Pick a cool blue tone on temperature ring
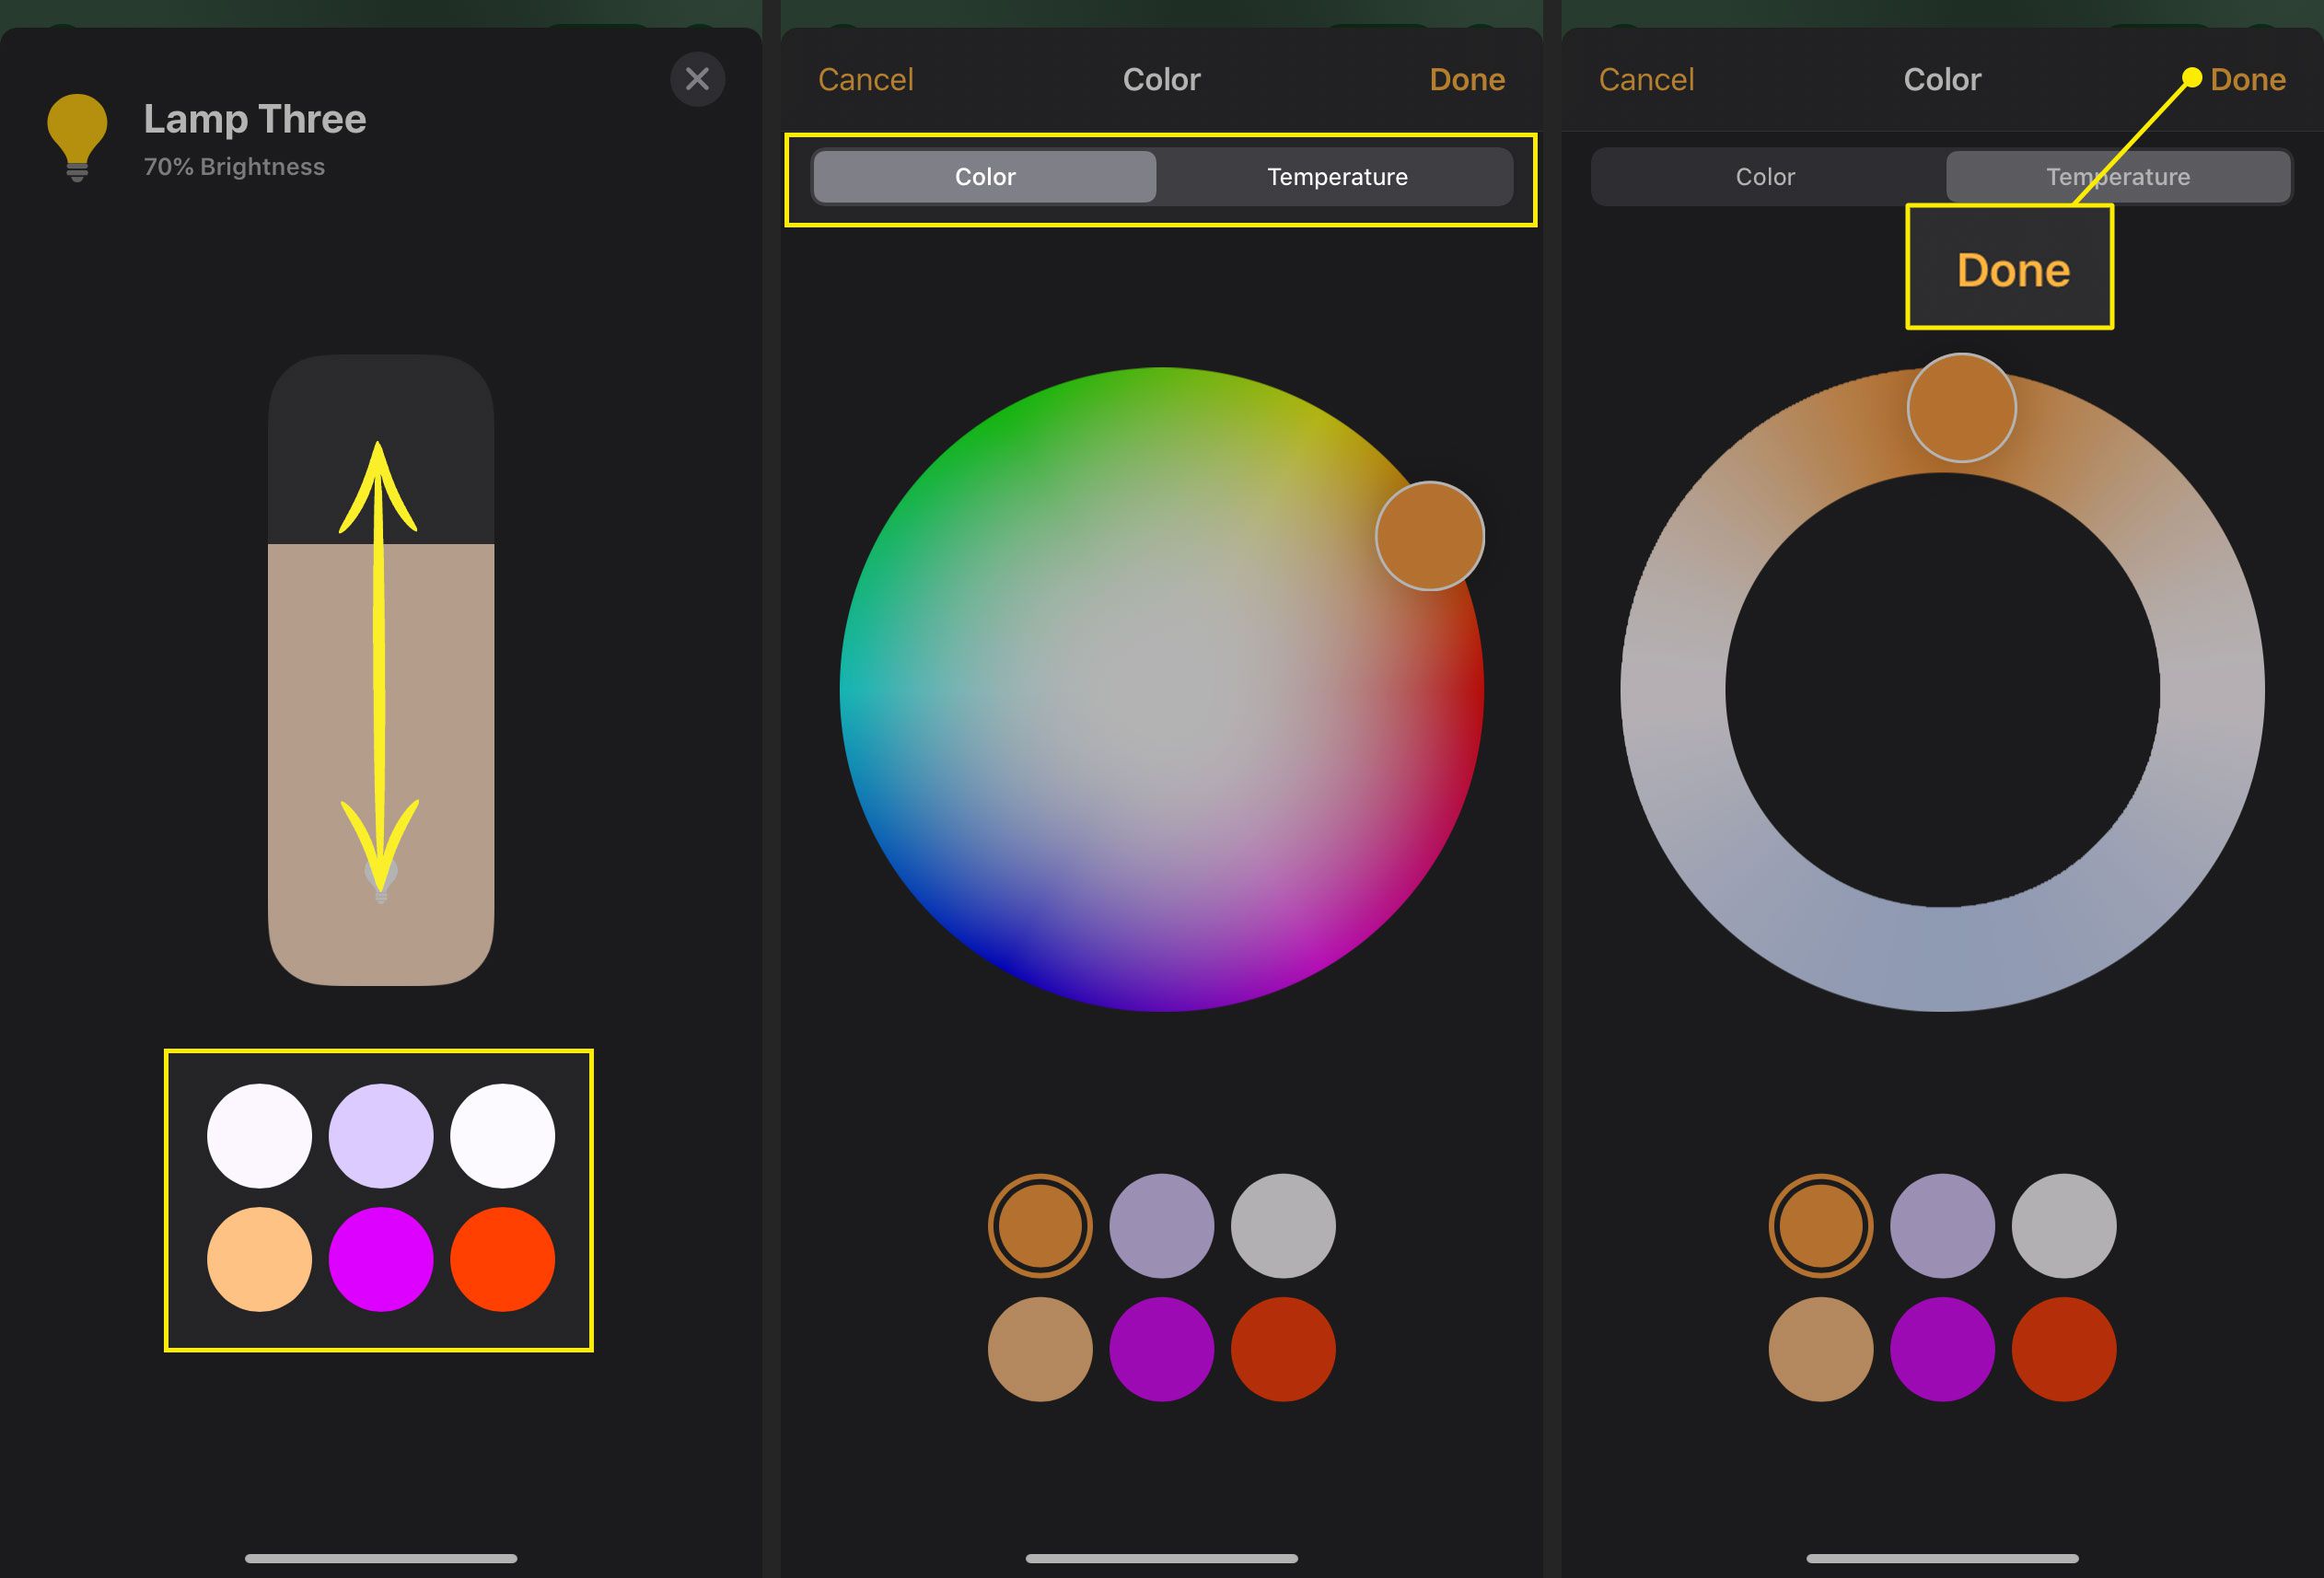Image resolution: width=2324 pixels, height=1578 pixels. (x=1943, y=958)
